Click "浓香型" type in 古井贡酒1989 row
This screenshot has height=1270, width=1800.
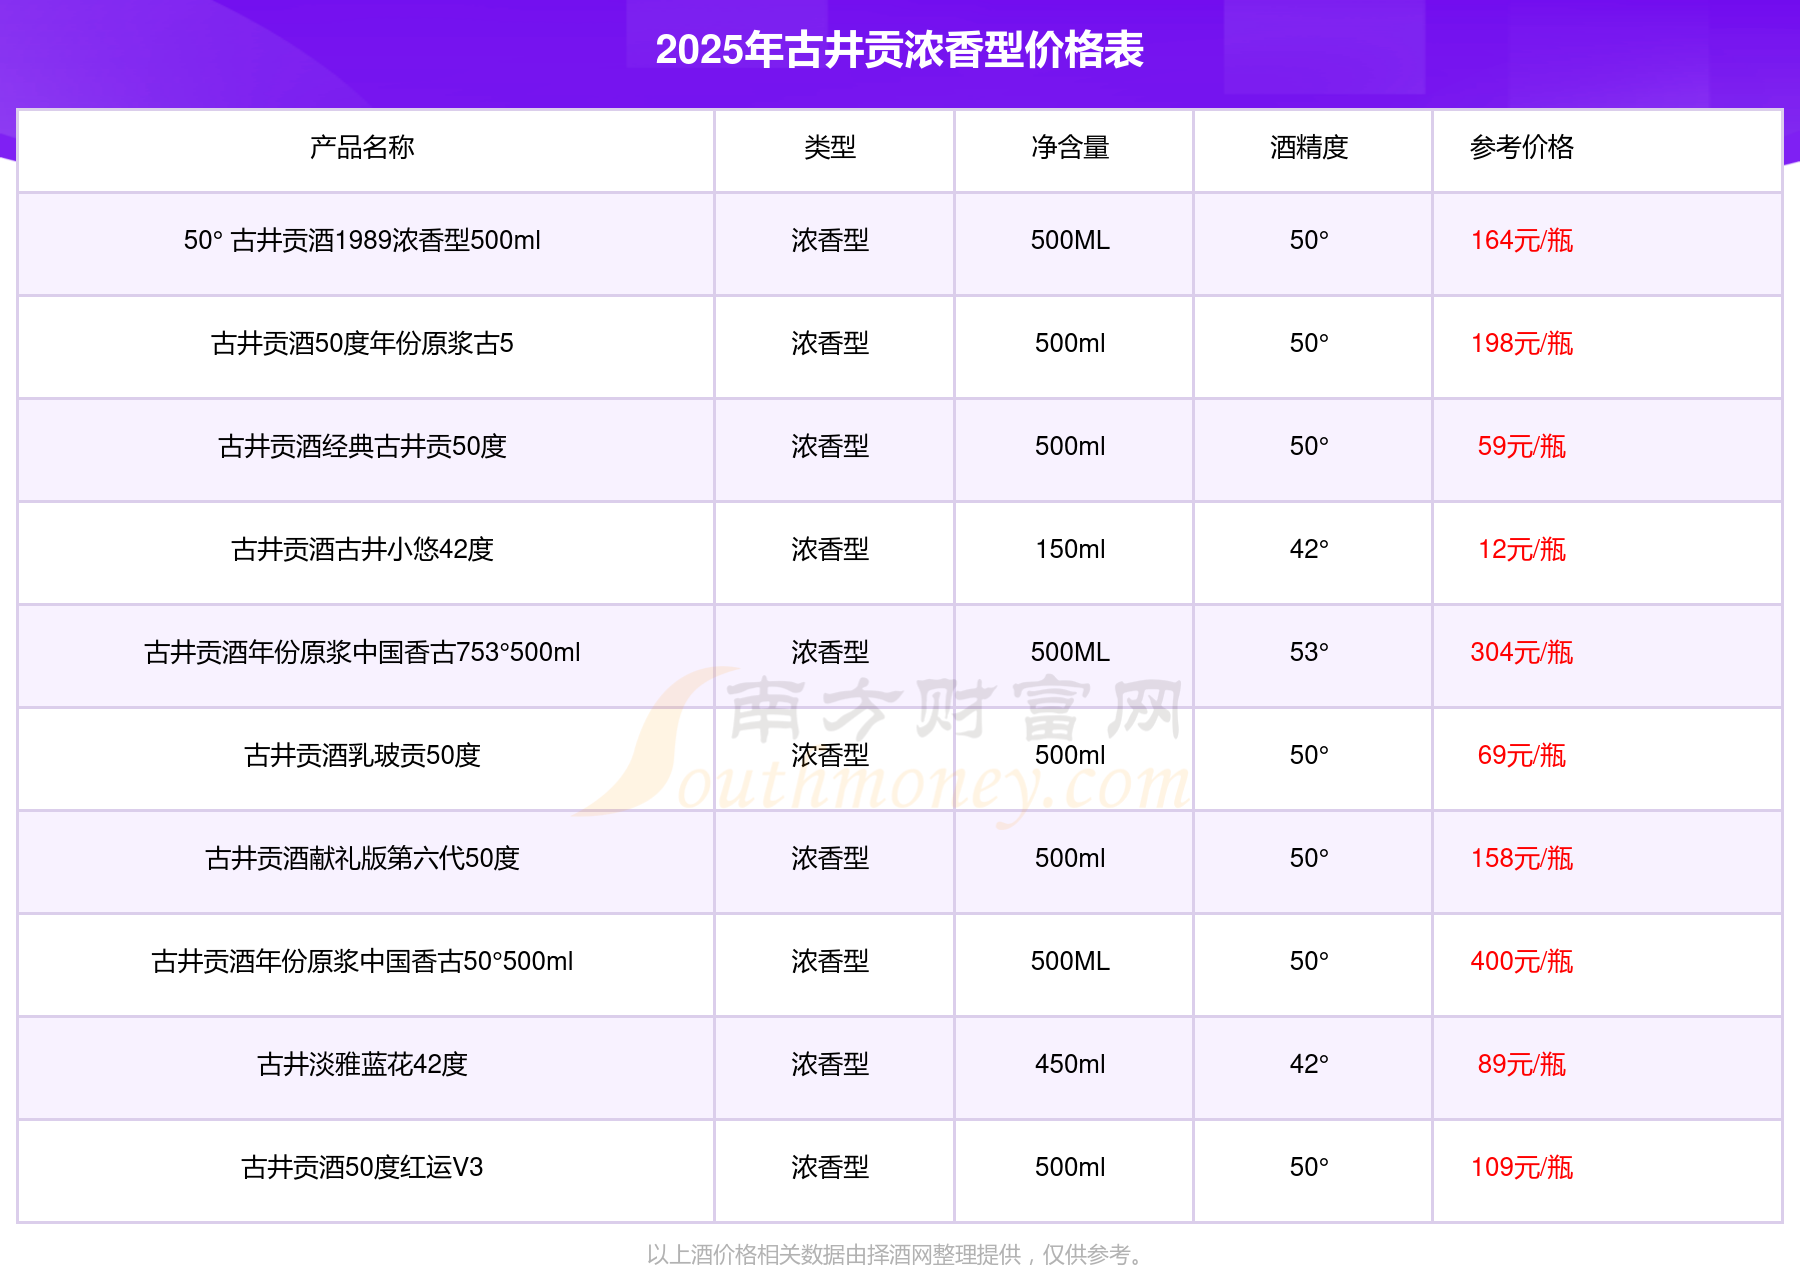coord(830,241)
